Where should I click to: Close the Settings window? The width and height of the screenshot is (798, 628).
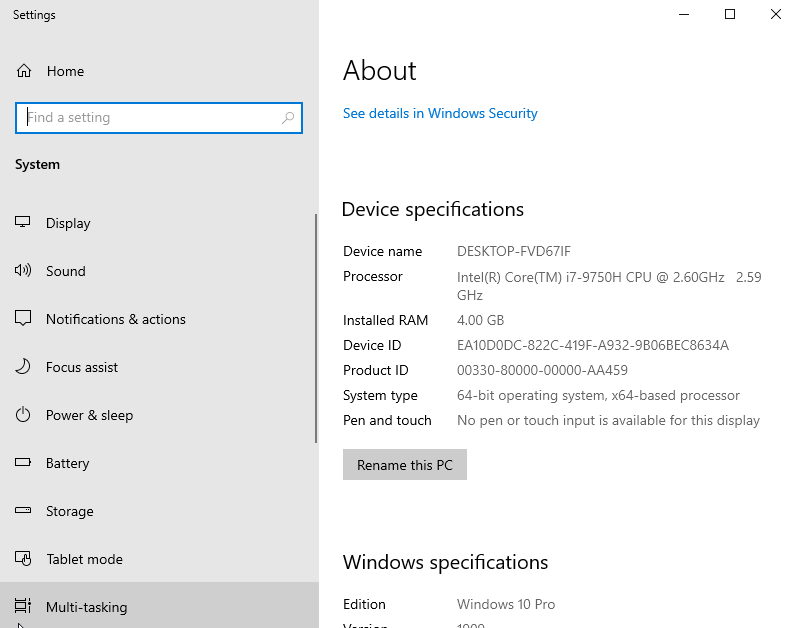[776, 14]
